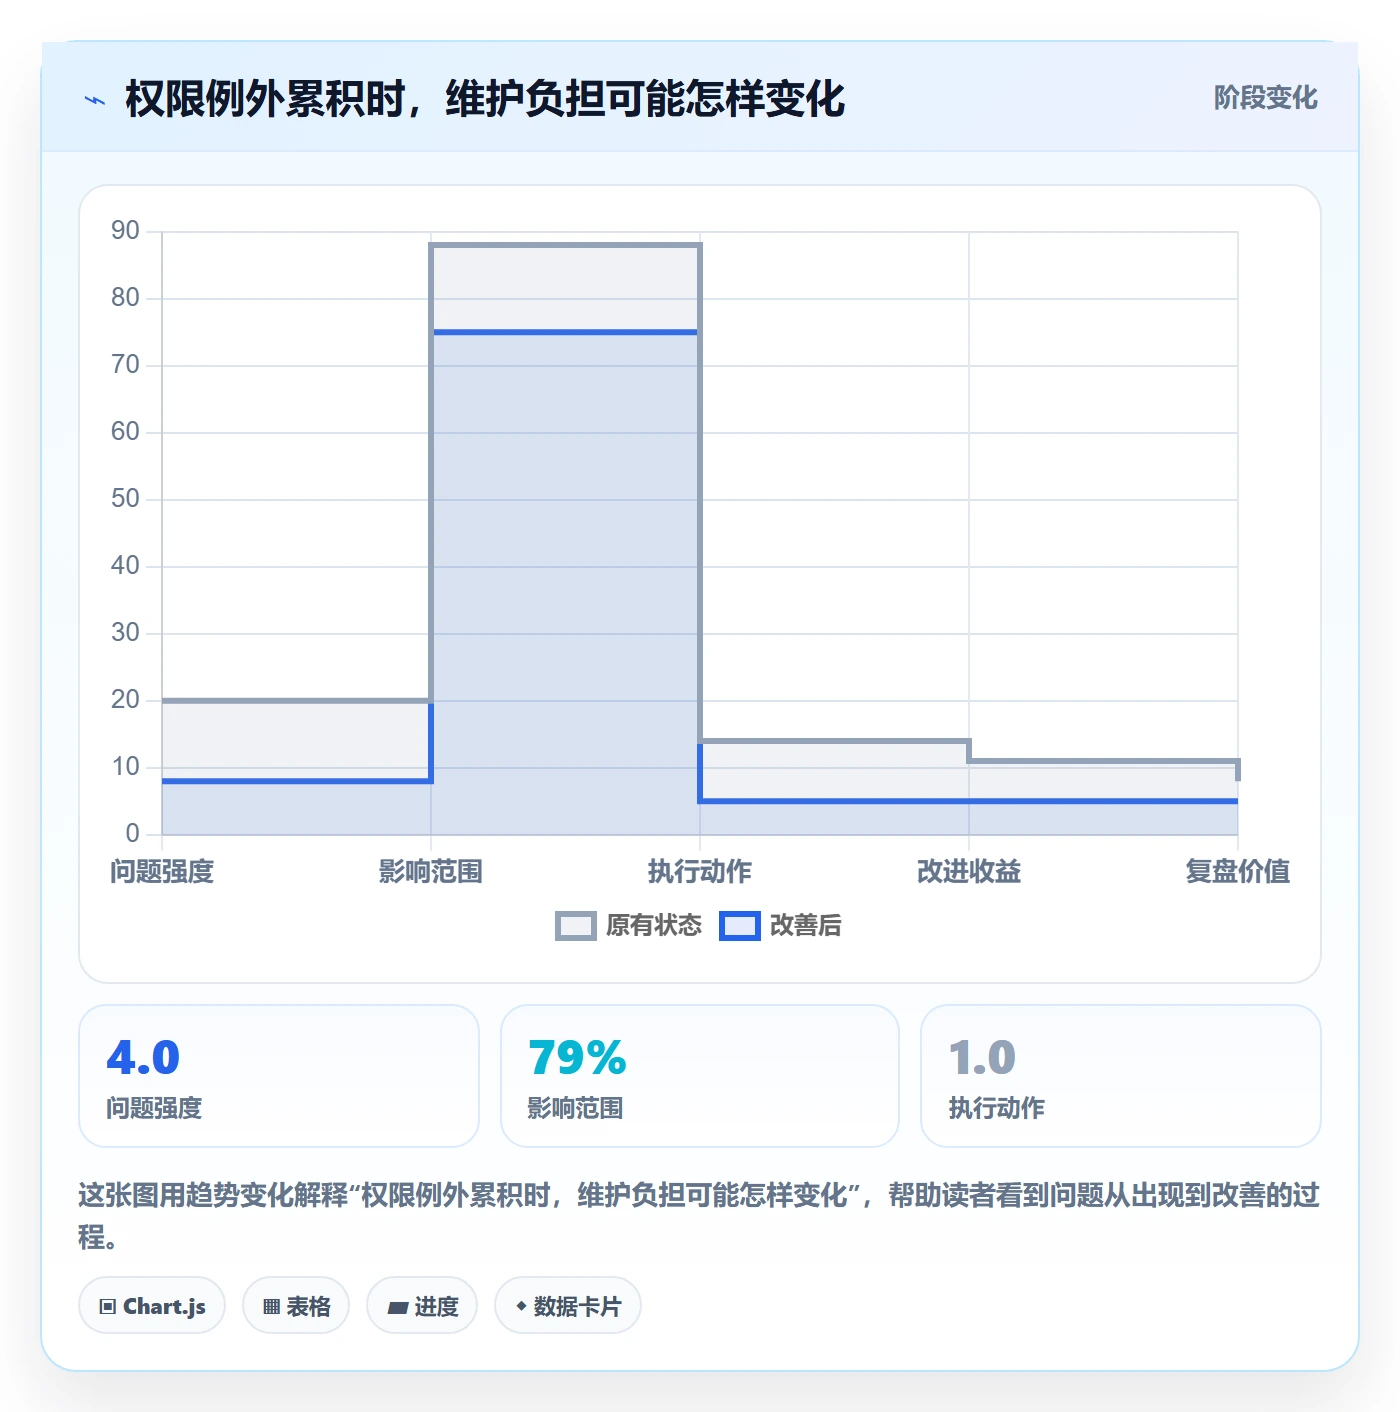Click the 阶段变化 label in header
This screenshot has height=1412, width=1400.
coord(1265,98)
